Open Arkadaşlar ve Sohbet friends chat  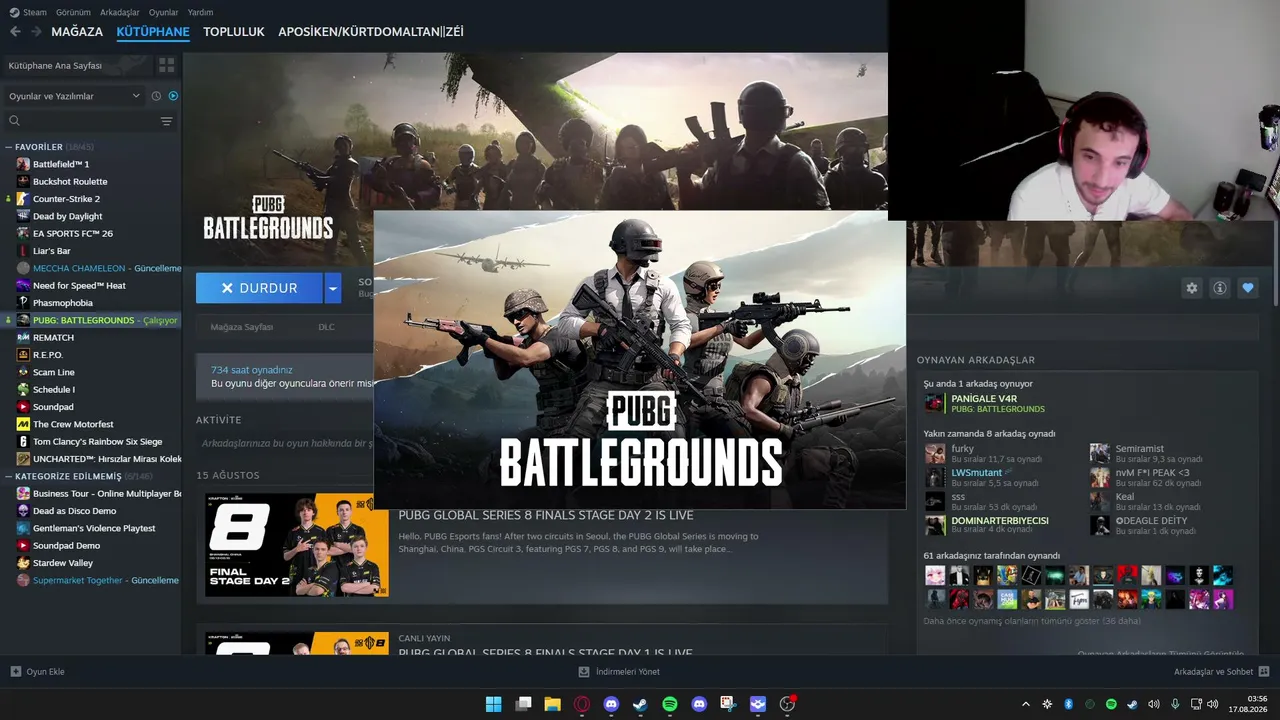(x=1222, y=672)
